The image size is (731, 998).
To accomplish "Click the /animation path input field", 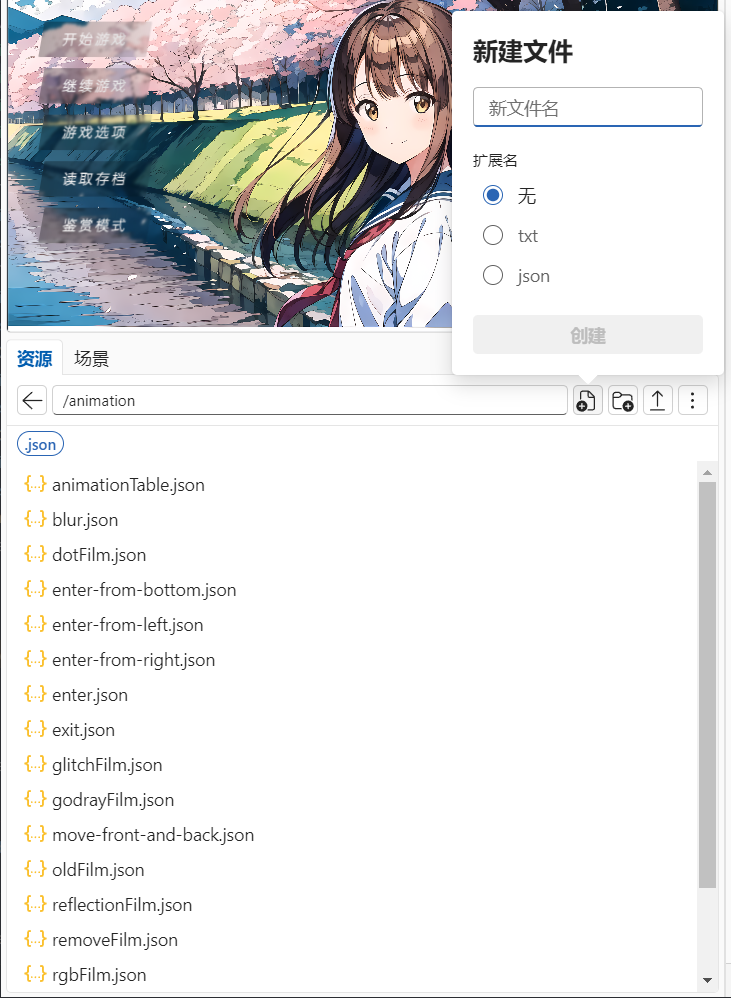I will click(x=310, y=400).
